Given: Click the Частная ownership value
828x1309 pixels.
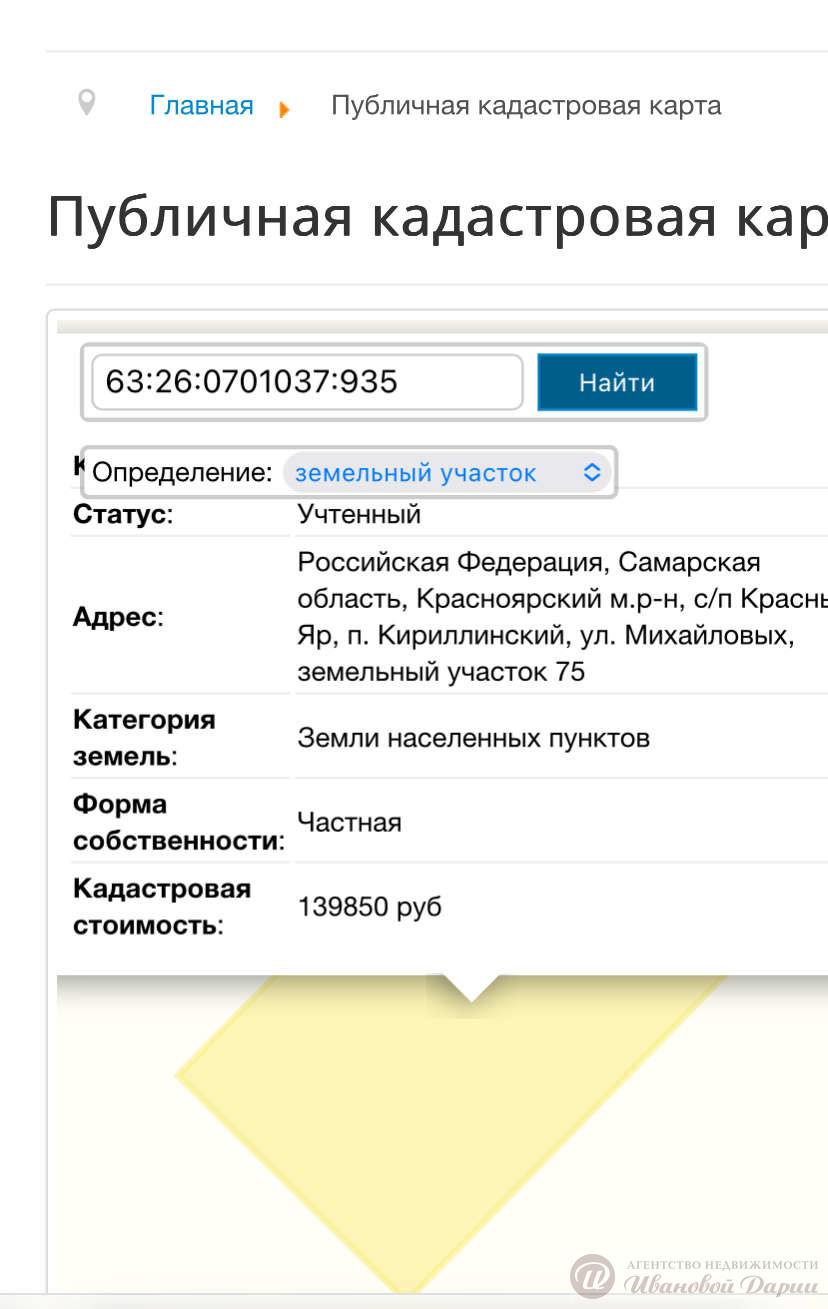Looking at the screenshot, I should coord(349,823).
